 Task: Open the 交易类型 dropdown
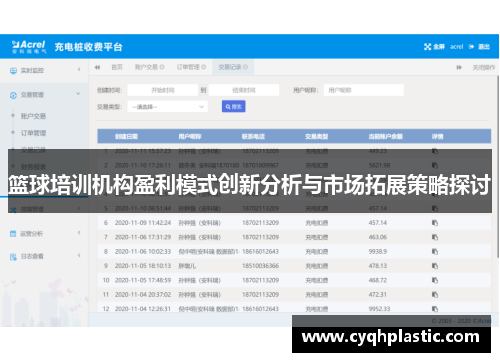pyautogui.click(x=167, y=107)
